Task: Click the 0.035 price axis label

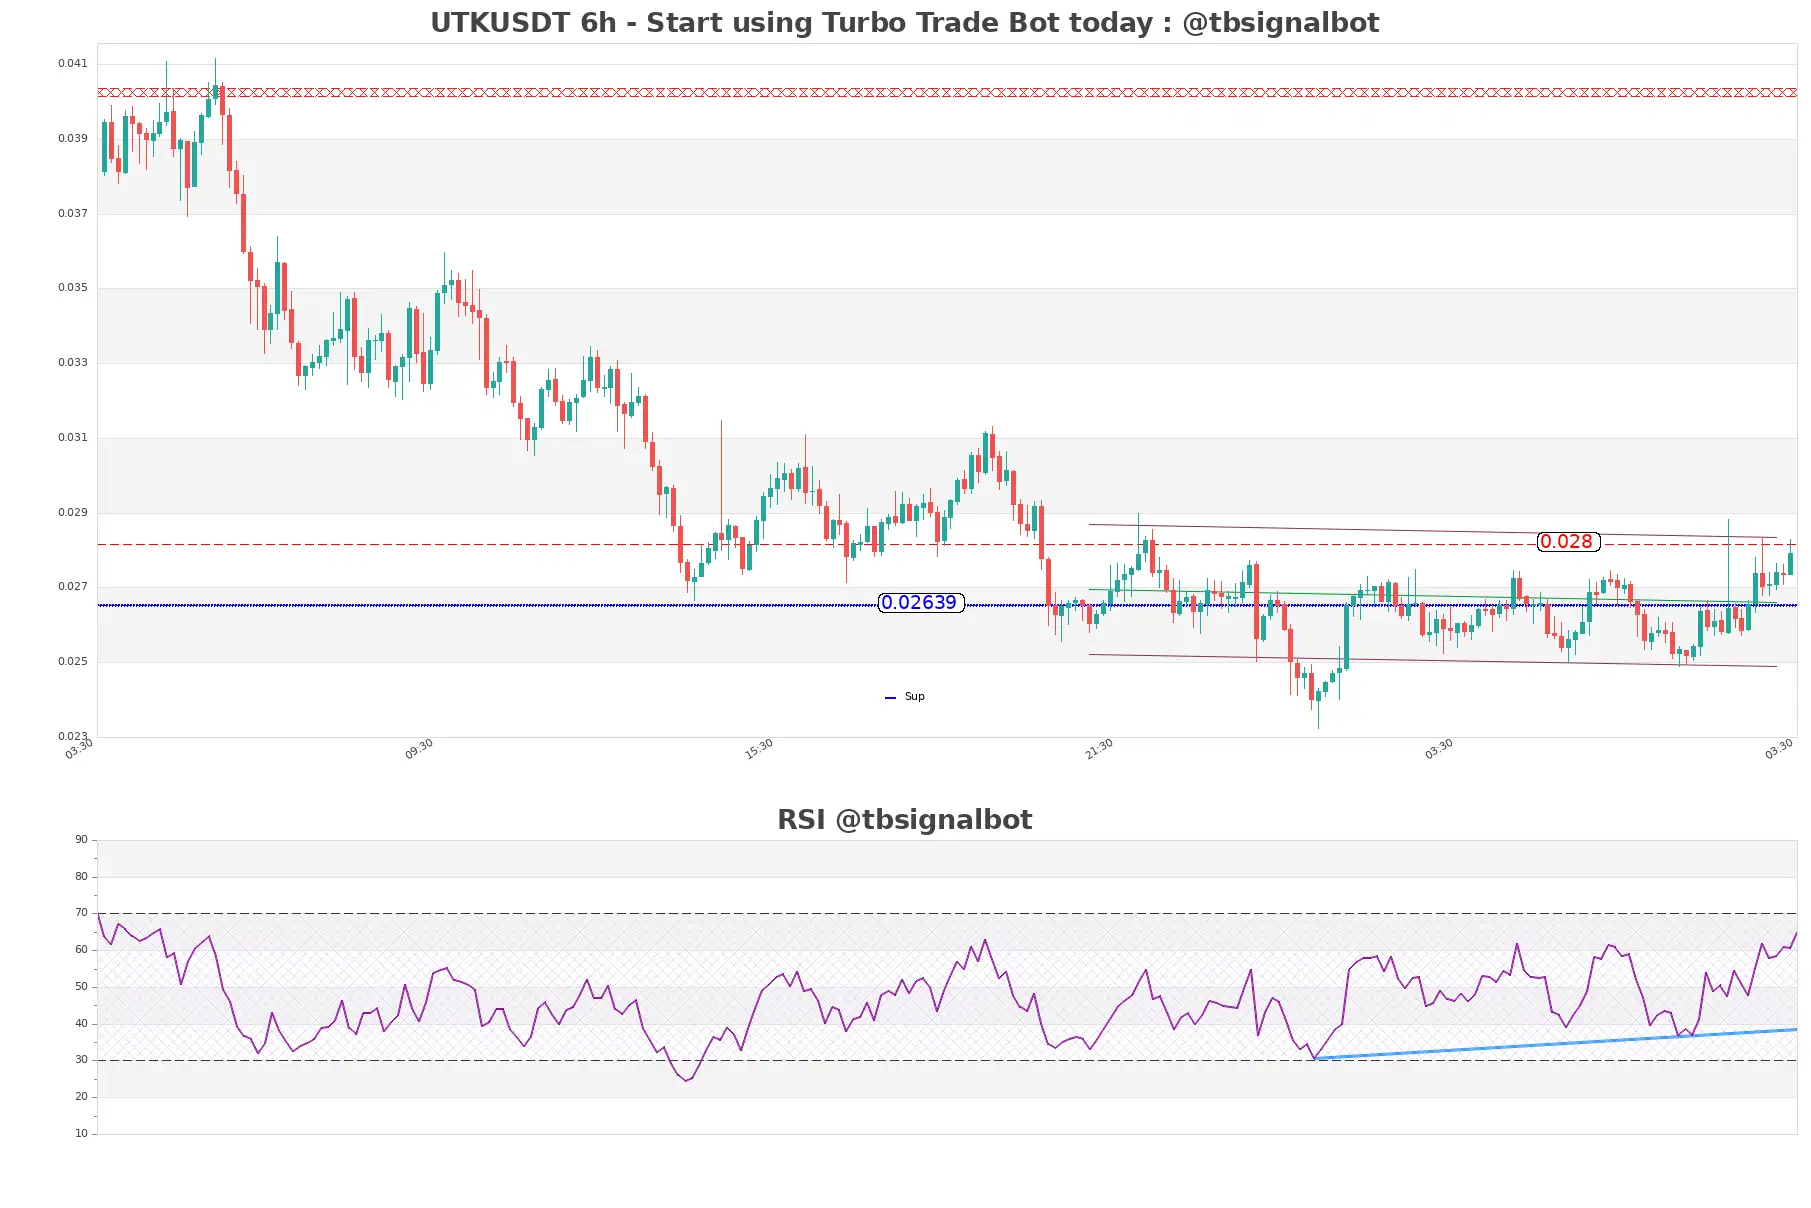Action: (72, 288)
